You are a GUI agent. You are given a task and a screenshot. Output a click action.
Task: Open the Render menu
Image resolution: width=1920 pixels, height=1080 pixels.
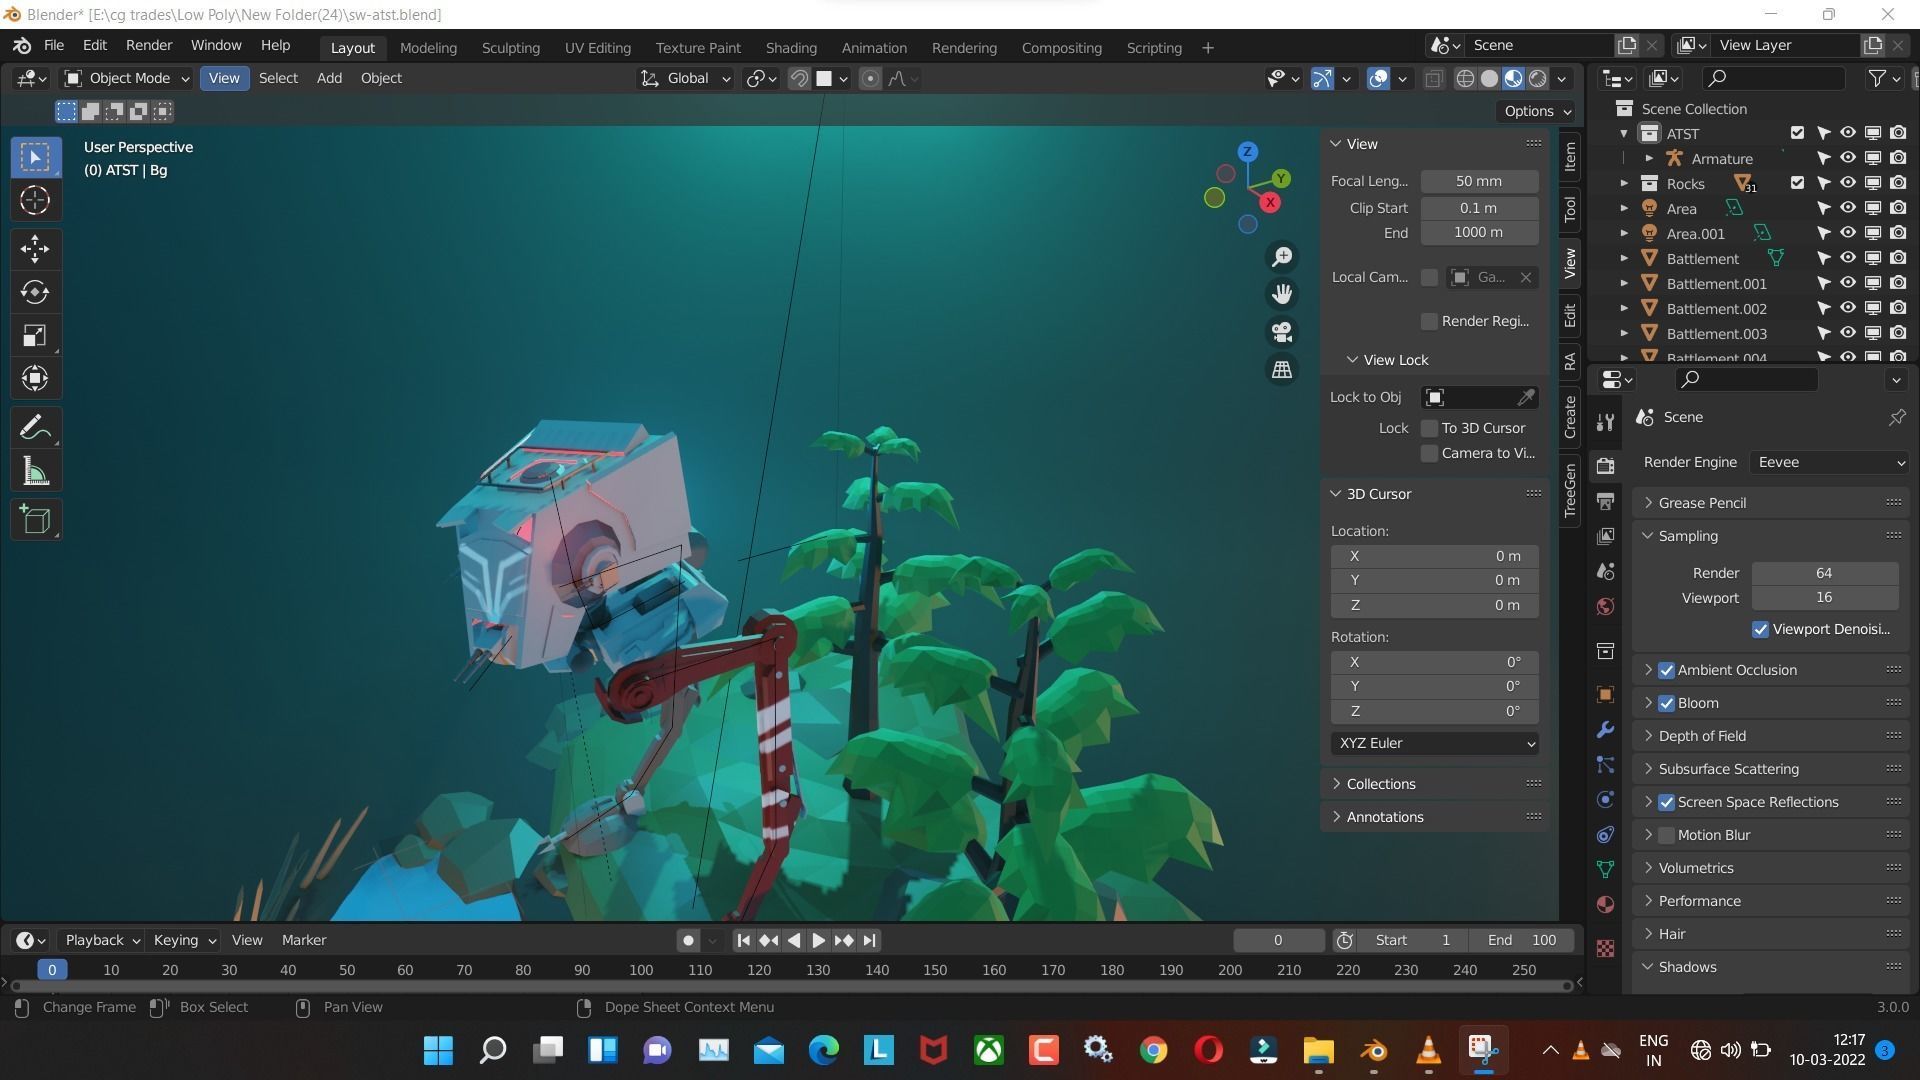point(148,46)
